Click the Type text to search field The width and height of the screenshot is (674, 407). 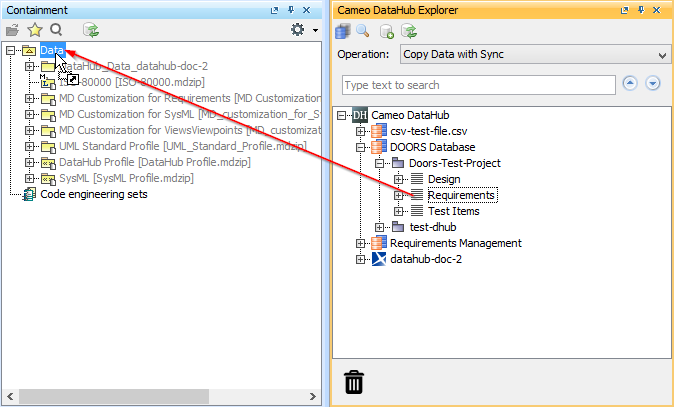click(x=479, y=85)
